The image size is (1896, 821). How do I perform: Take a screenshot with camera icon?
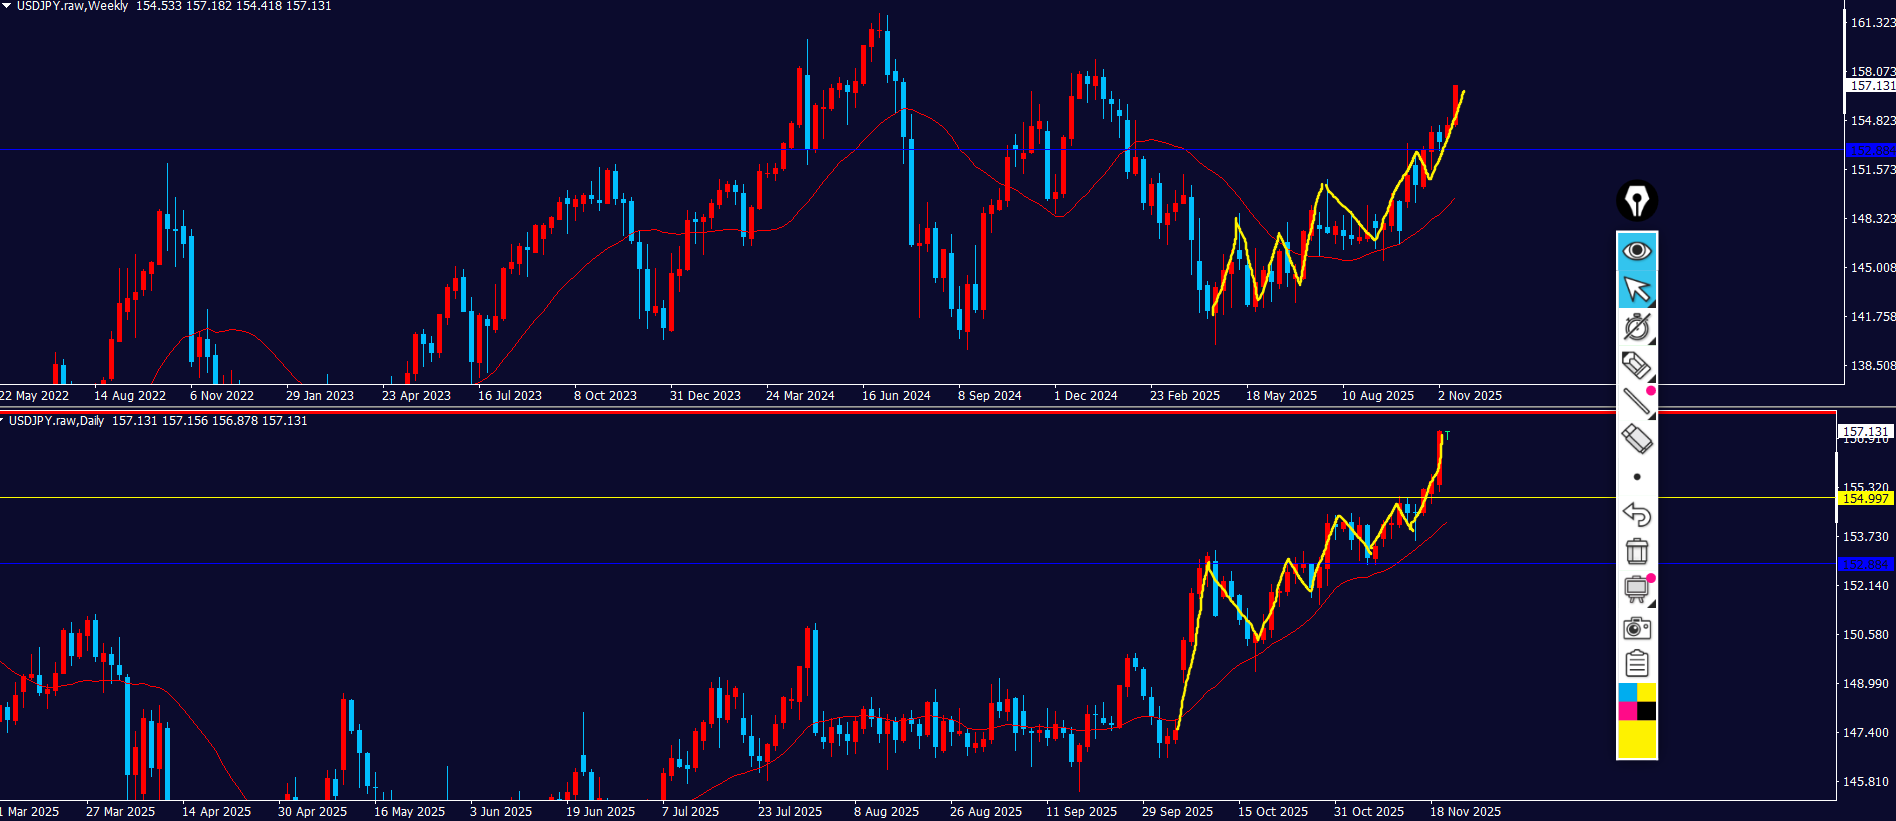(x=1637, y=627)
